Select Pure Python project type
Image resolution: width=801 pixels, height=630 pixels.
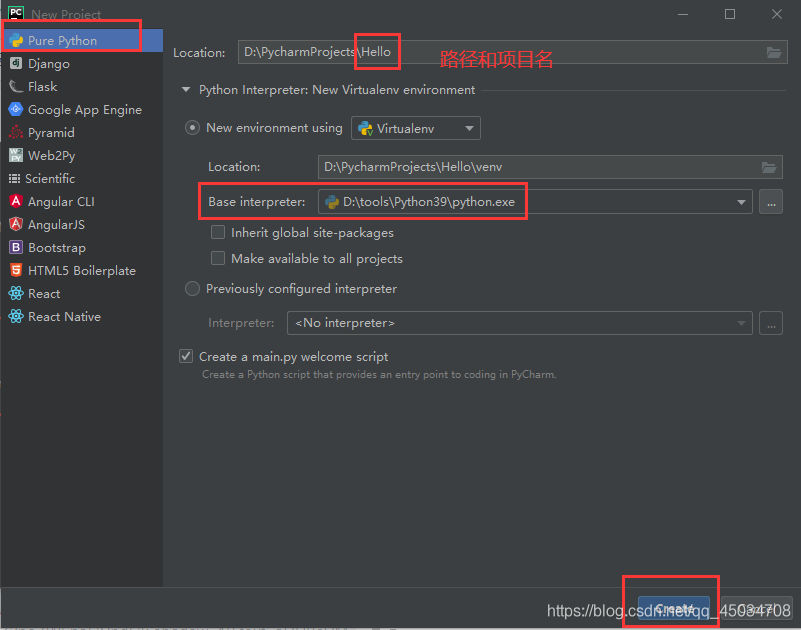62,41
